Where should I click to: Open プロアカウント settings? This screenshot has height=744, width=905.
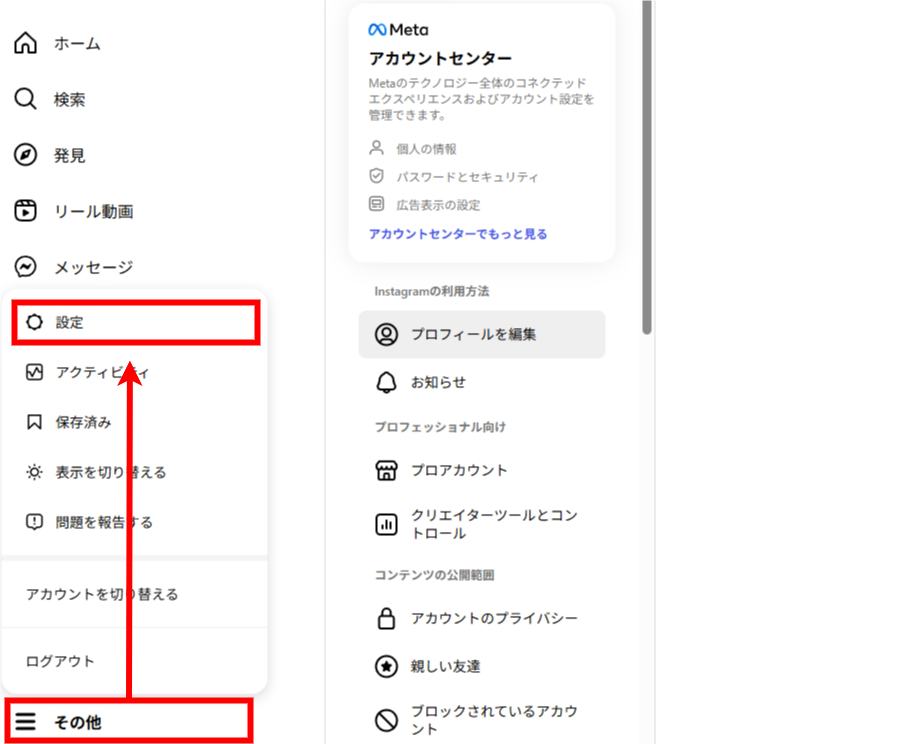coord(459,470)
